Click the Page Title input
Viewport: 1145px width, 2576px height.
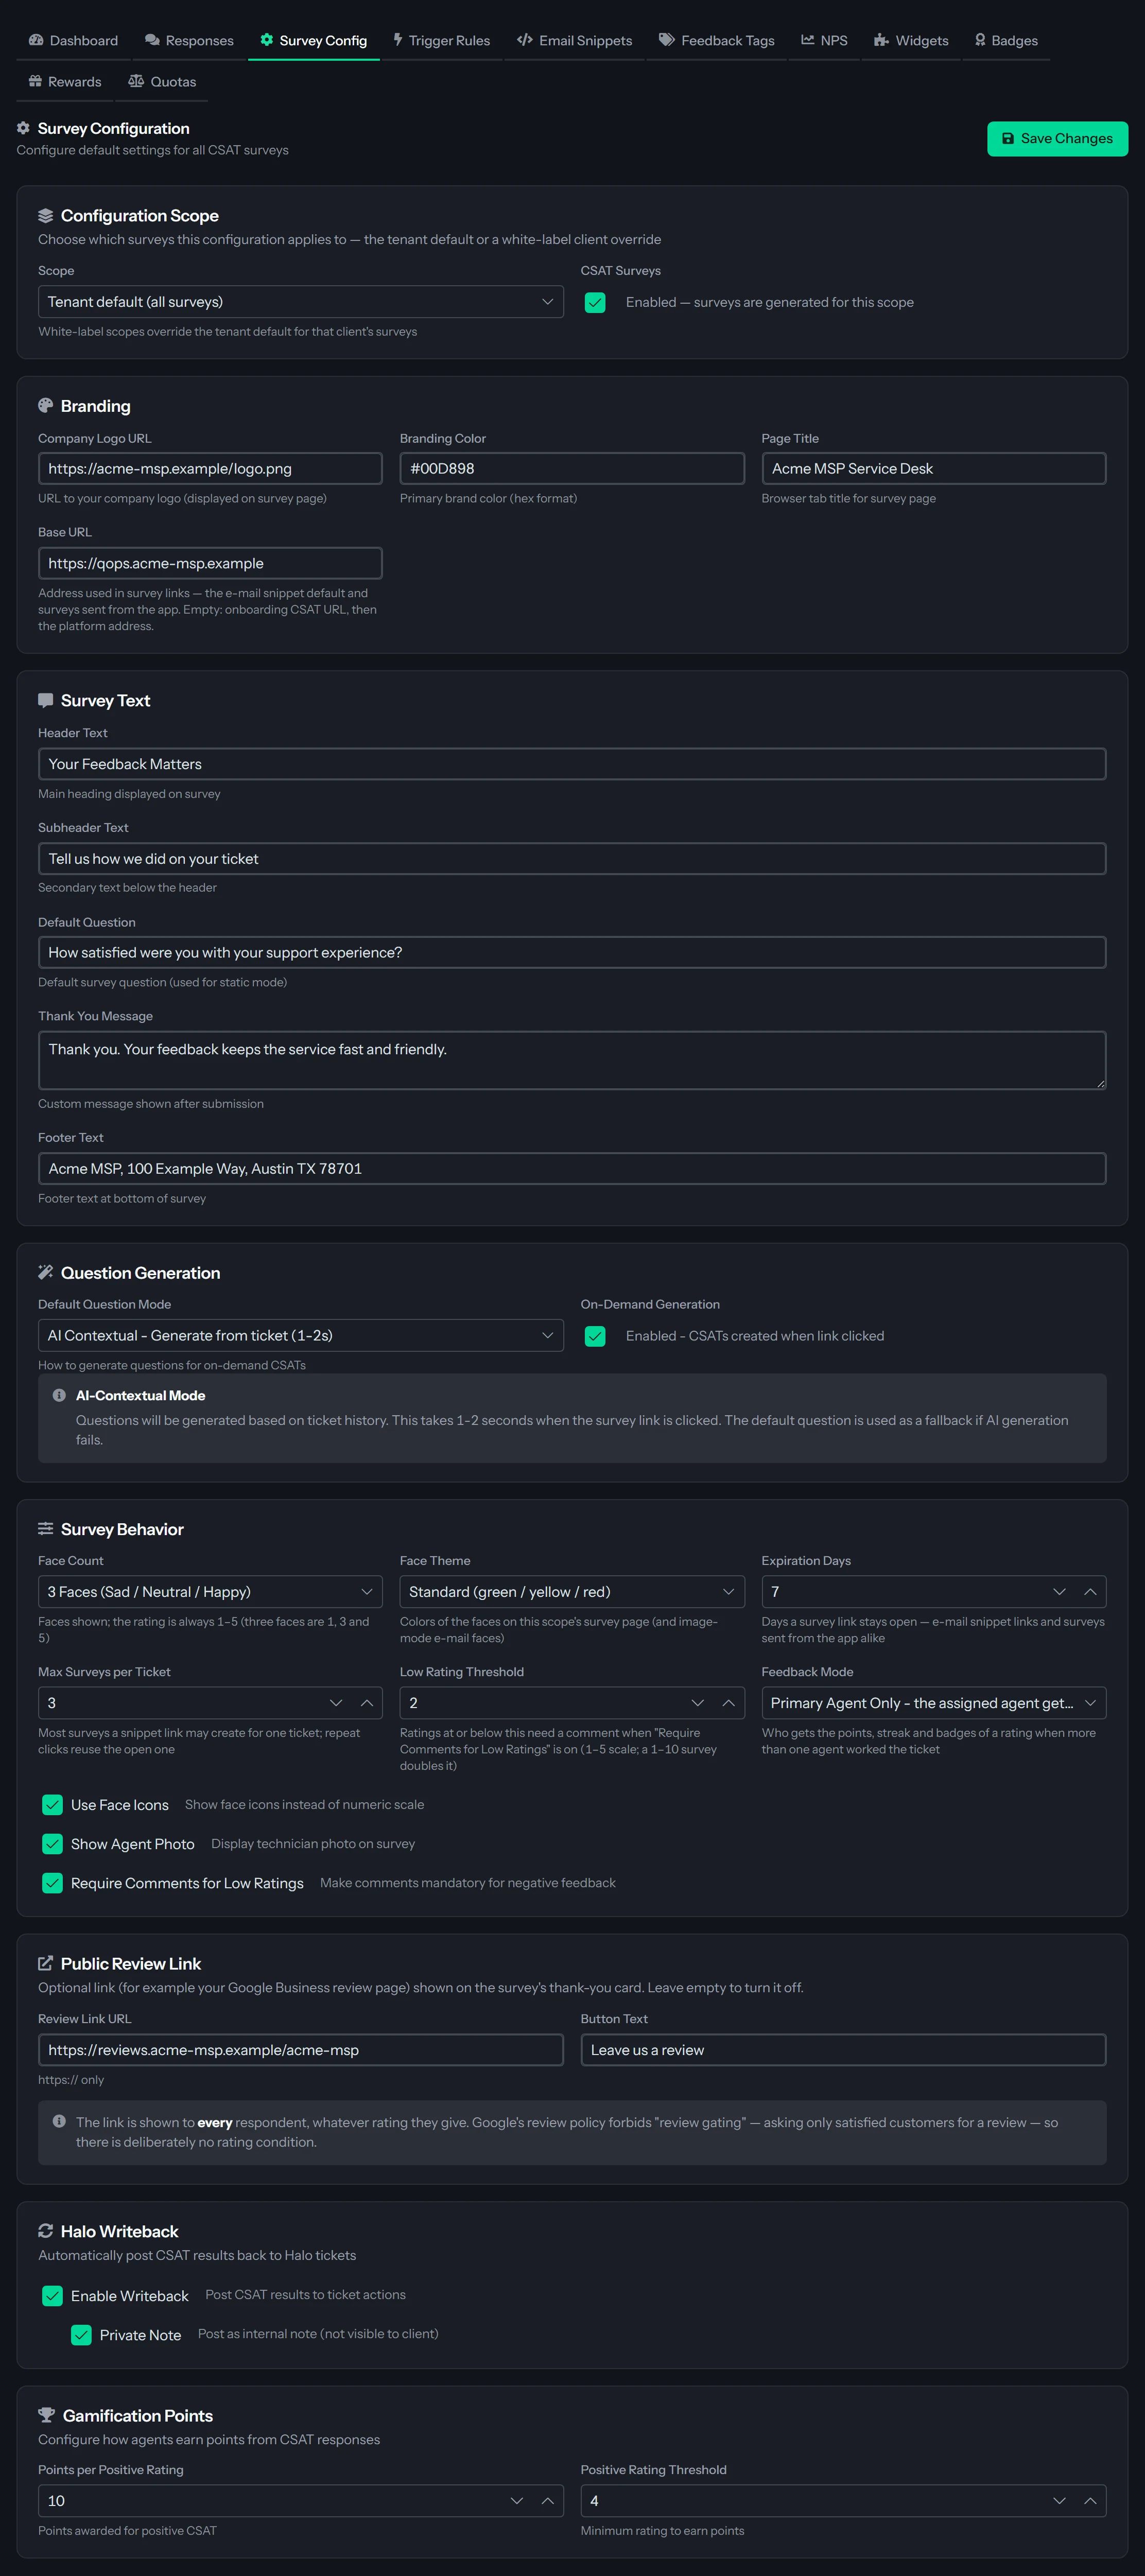click(934, 469)
